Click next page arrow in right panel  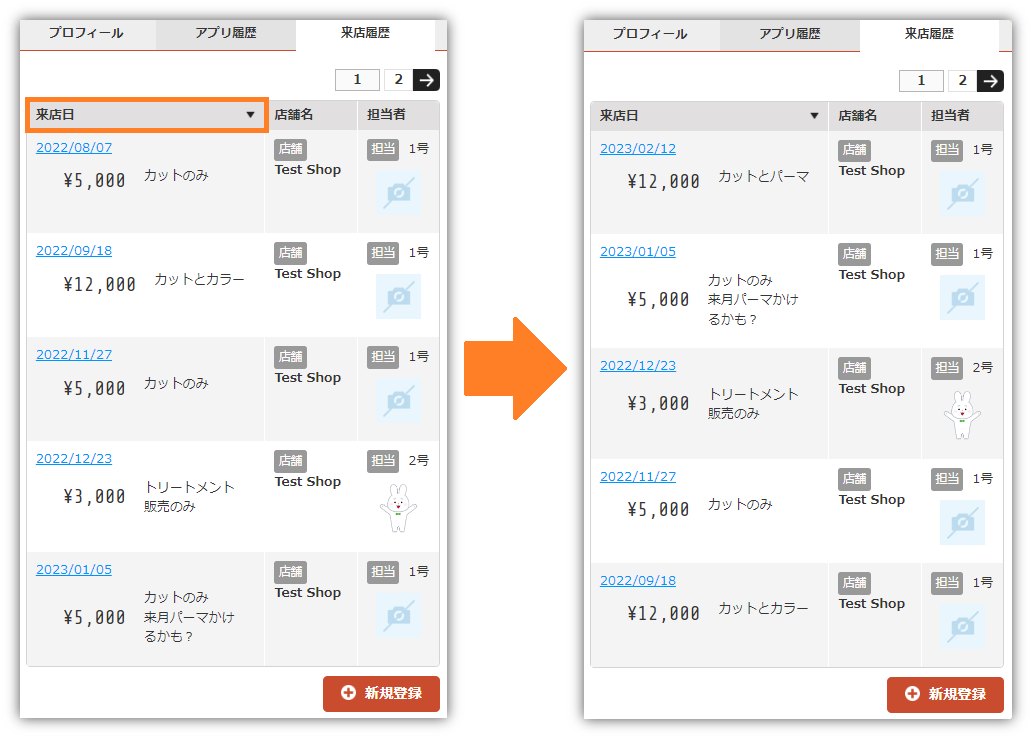click(x=990, y=81)
